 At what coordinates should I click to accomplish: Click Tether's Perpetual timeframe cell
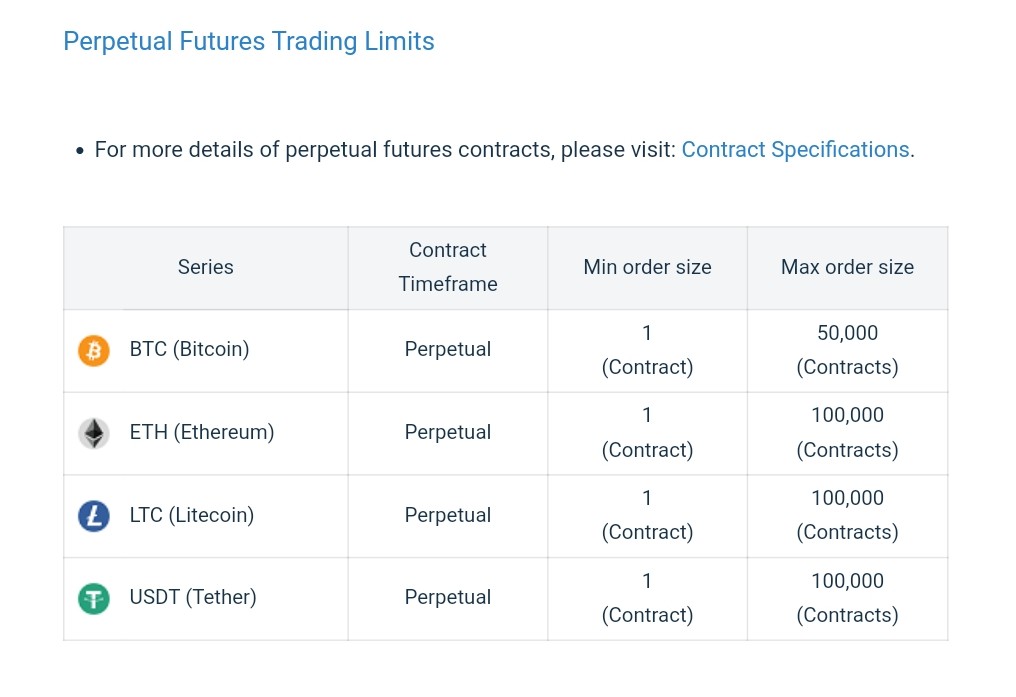[448, 597]
